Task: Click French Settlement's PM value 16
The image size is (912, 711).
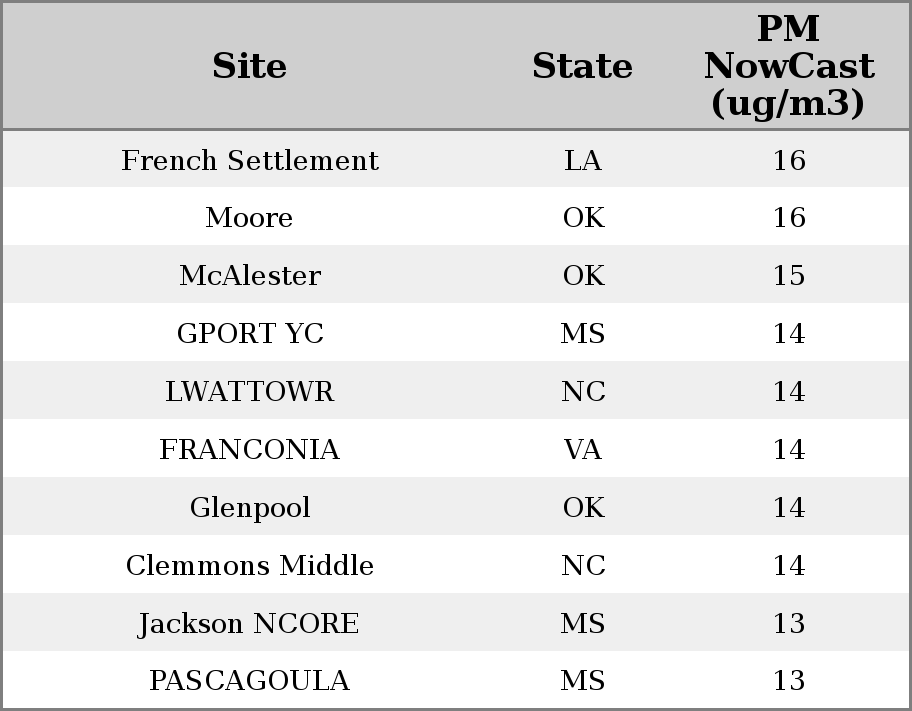Action: coord(789,160)
